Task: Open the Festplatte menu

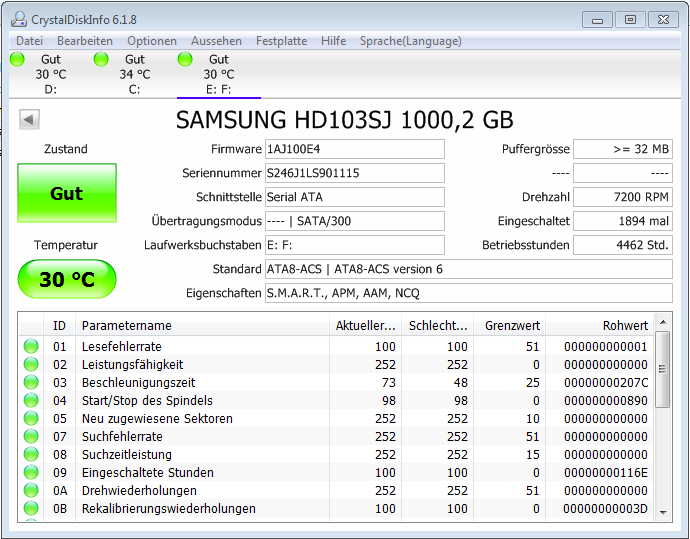Action: pos(282,41)
